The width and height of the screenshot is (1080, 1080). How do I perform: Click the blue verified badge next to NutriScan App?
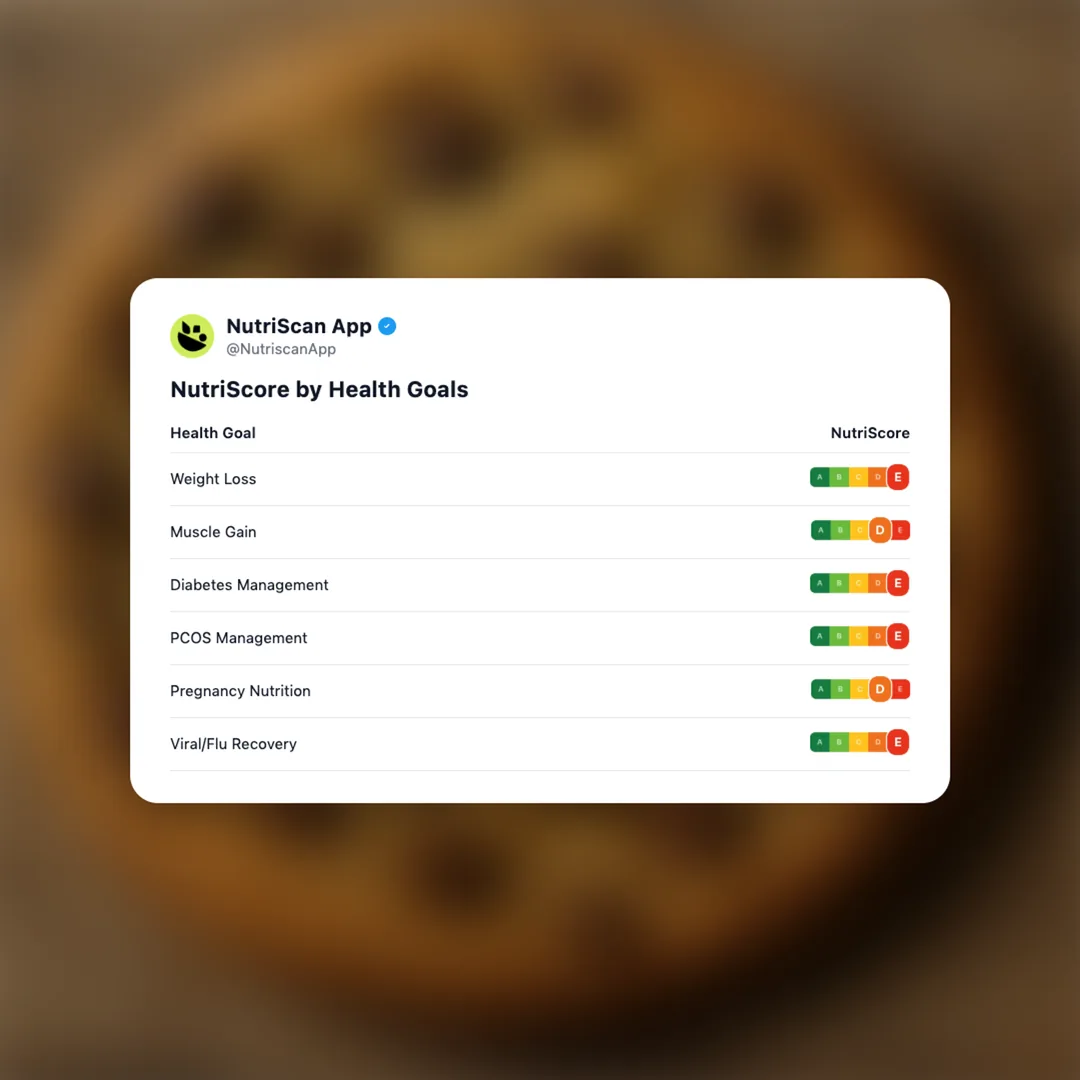[387, 326]
